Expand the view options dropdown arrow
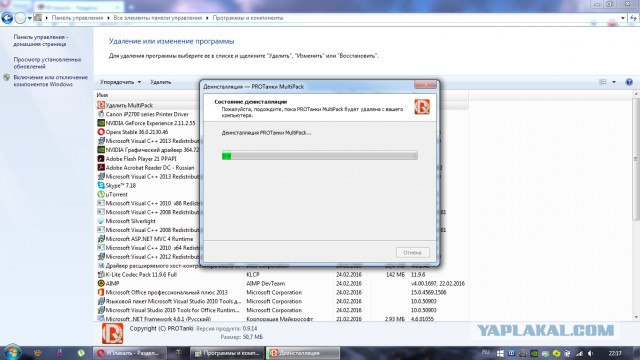 613,82
